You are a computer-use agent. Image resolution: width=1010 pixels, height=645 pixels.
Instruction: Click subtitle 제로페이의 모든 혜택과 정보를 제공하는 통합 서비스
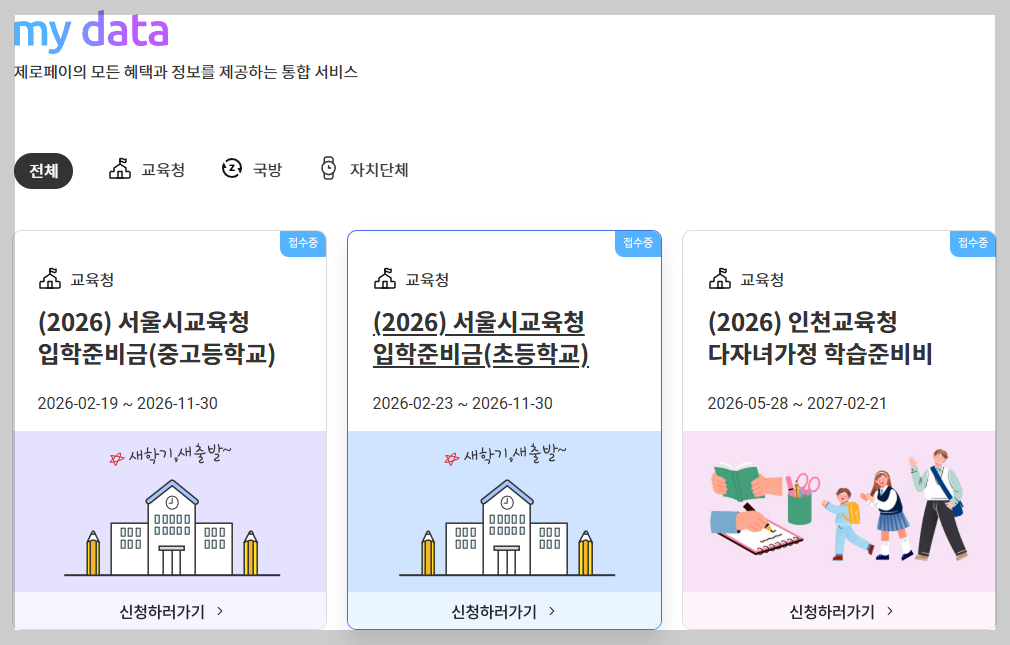(186, 72)
